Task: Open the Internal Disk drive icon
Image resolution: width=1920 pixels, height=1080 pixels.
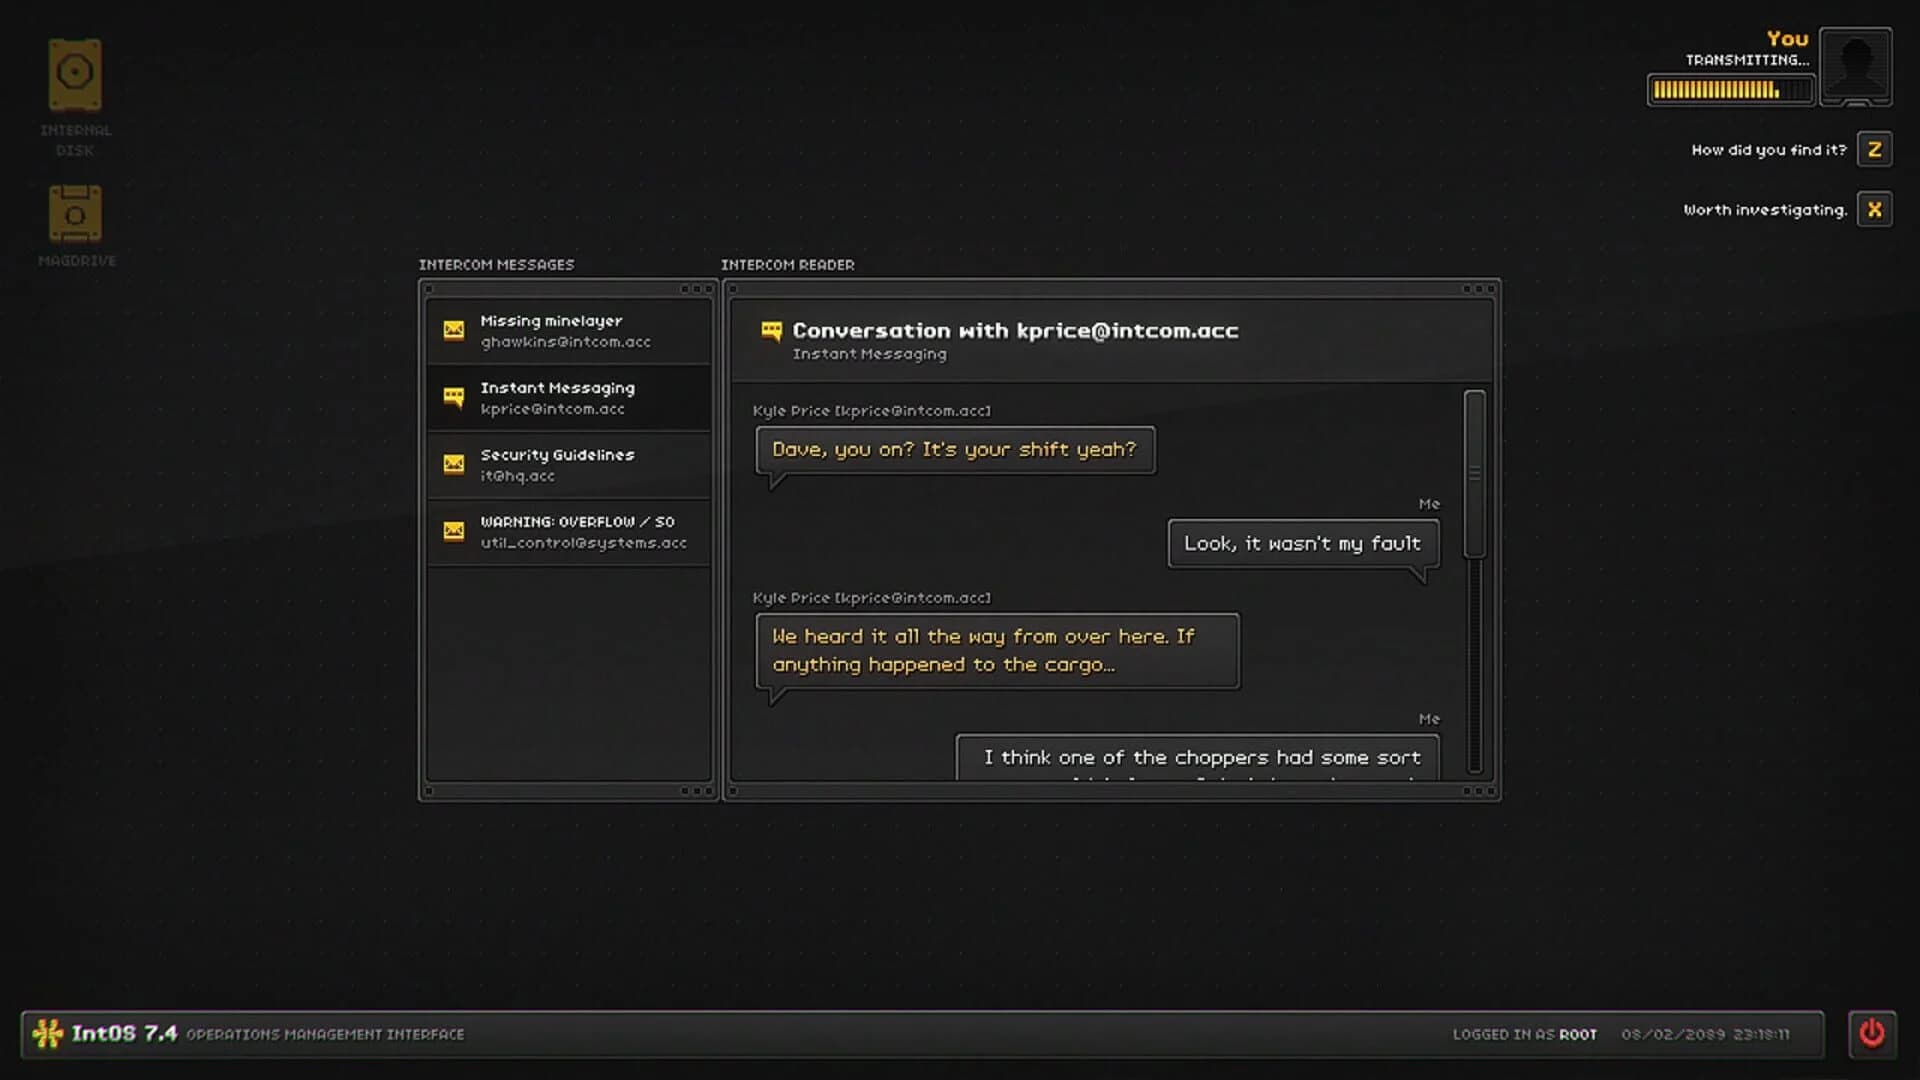Action: coord(74,72)
